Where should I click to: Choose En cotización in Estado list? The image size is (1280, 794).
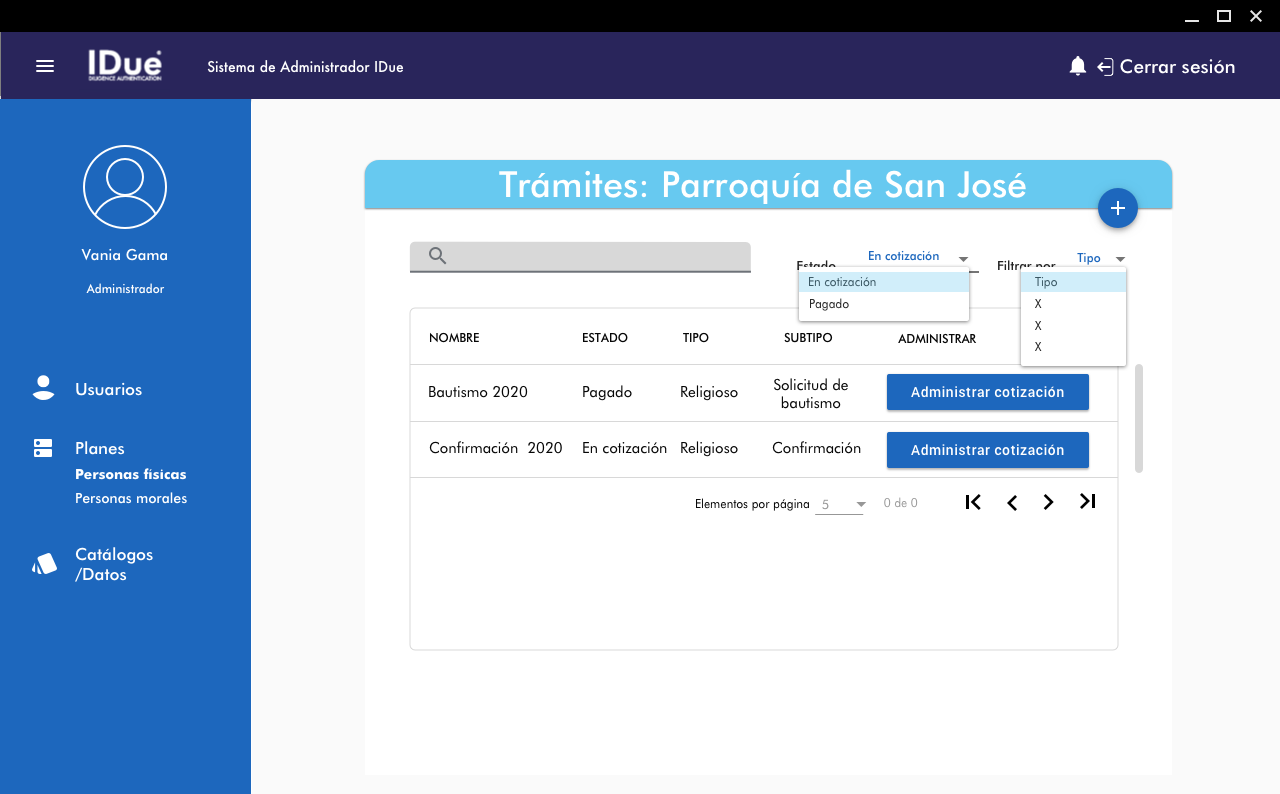[x=842, y=282]
